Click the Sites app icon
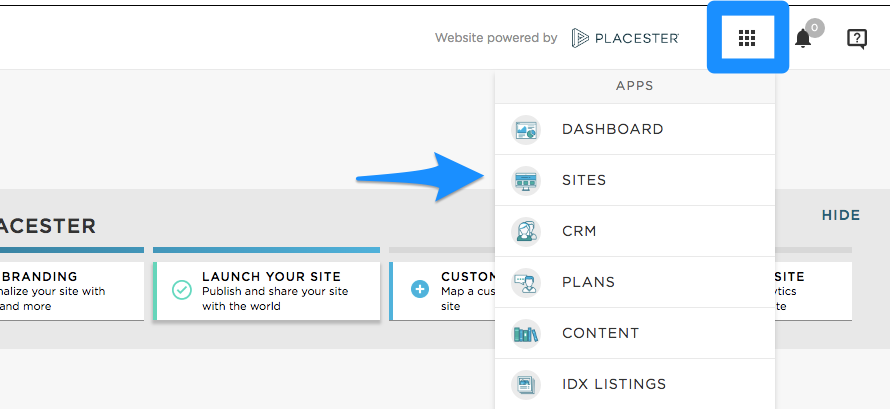 tap(526, 181)
